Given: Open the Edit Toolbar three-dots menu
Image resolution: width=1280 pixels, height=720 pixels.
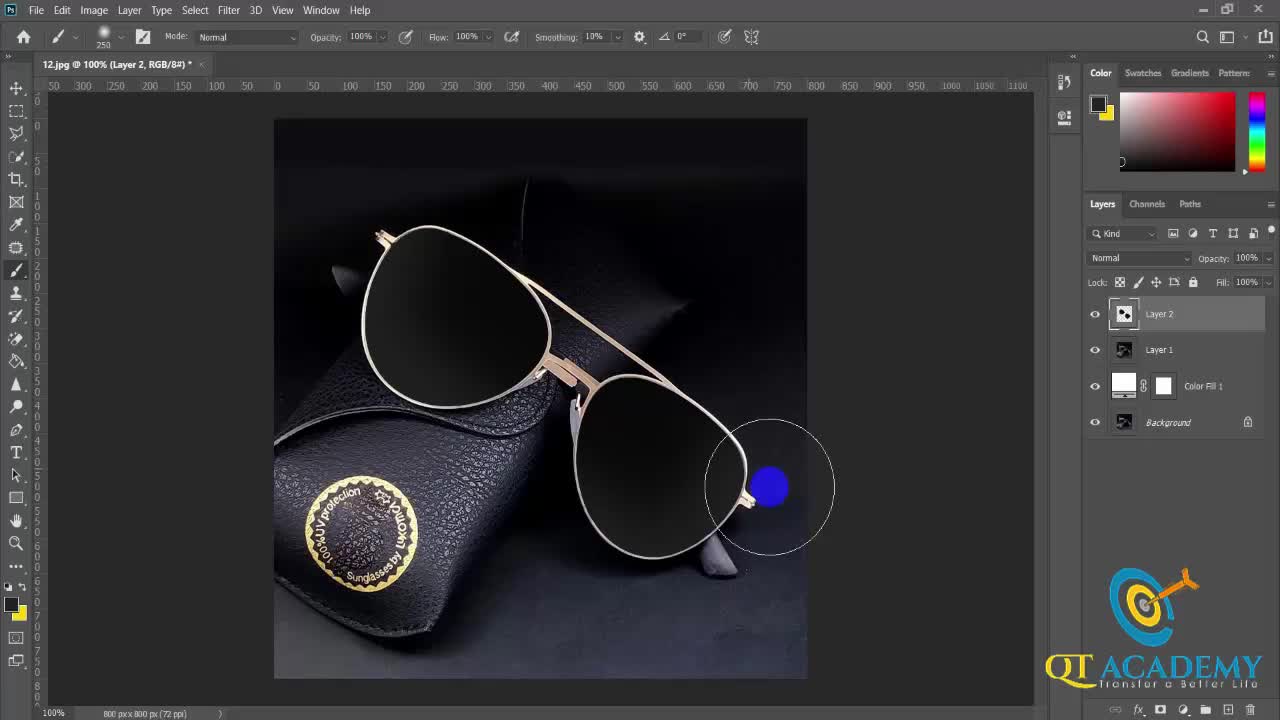Looking at the screenshot, I should [16, 566].
